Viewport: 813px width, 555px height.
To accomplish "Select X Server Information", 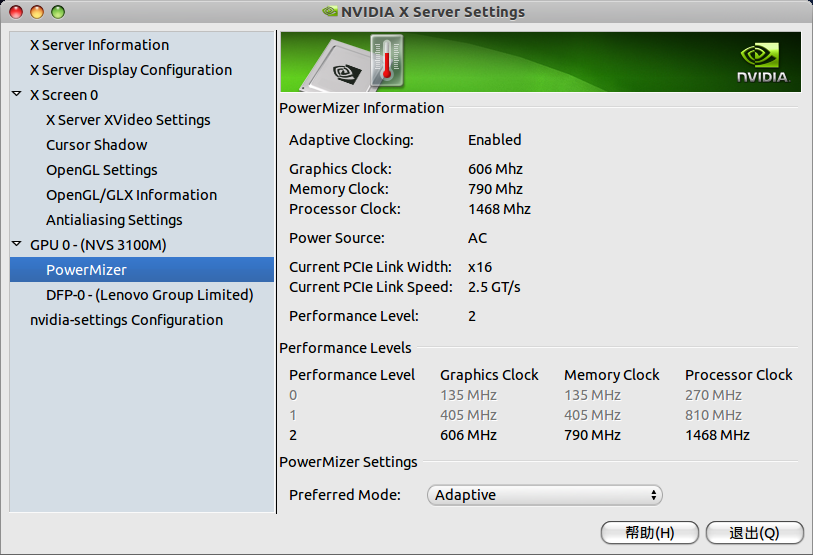I will (x=100, y=45).
